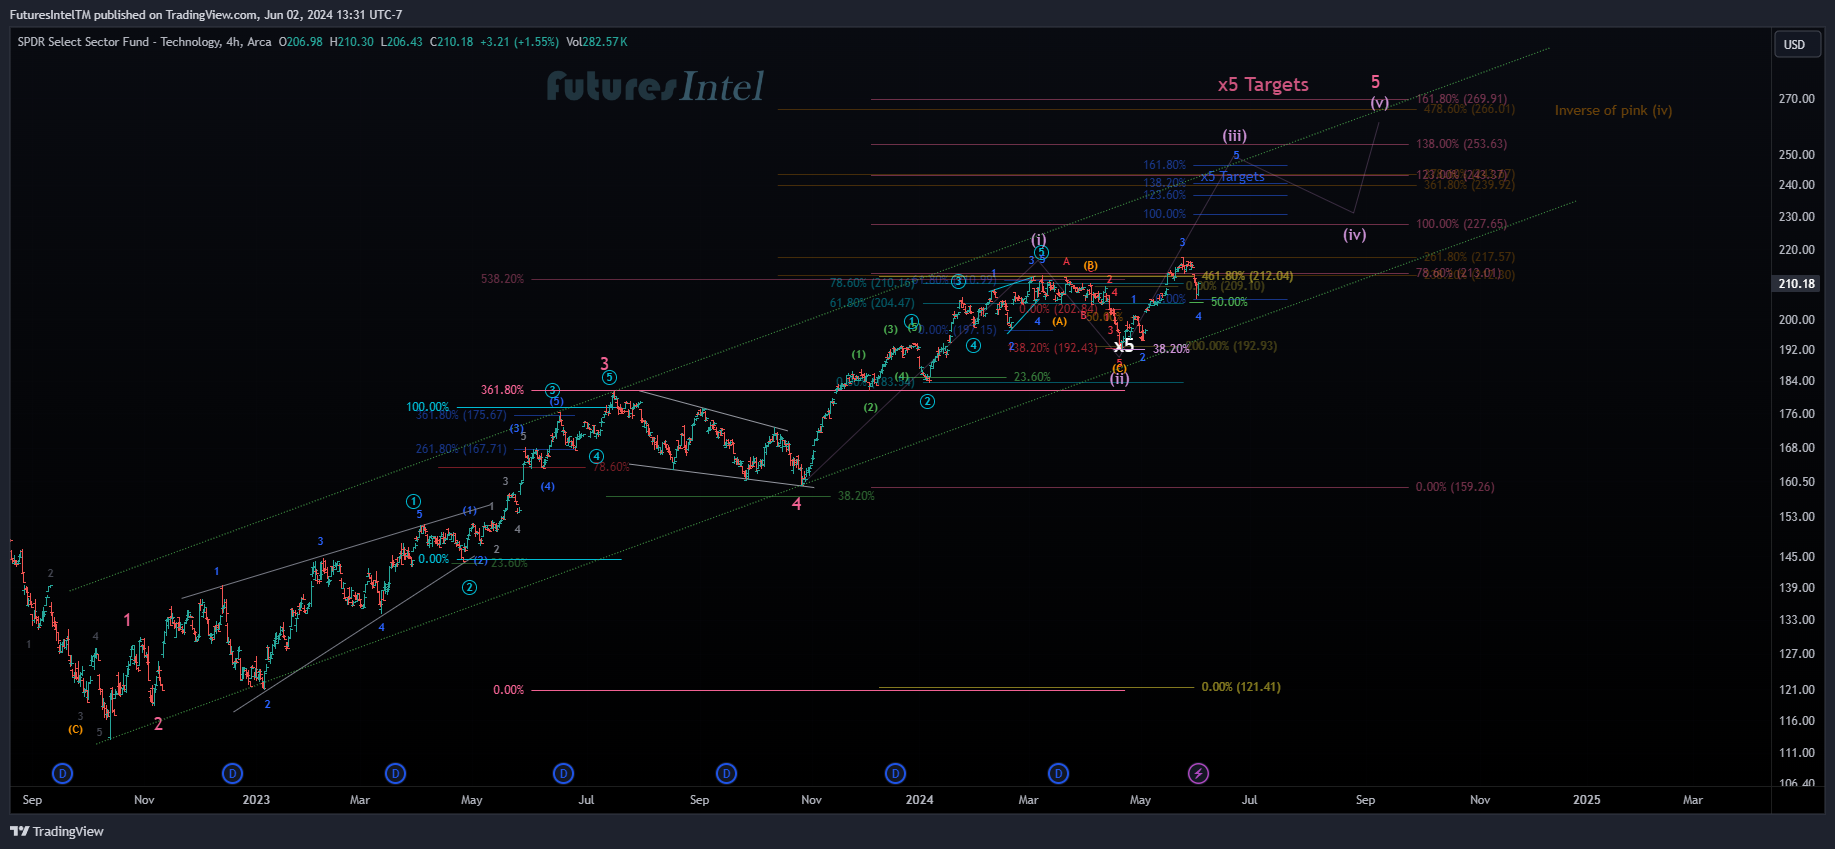
Task: Click the 160.50 price axis label
Action: [x=1796, y=482]
